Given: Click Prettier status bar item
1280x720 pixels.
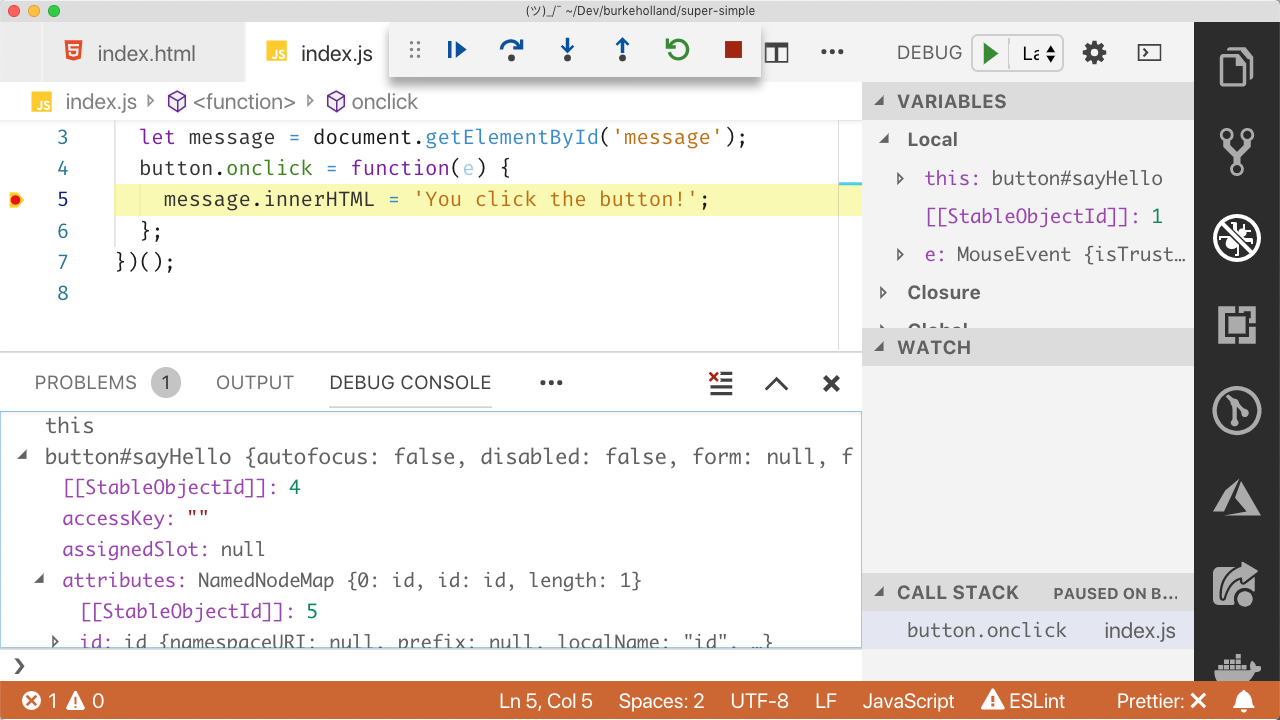Looking at the screenshot, I should (x=1161, y=701).
